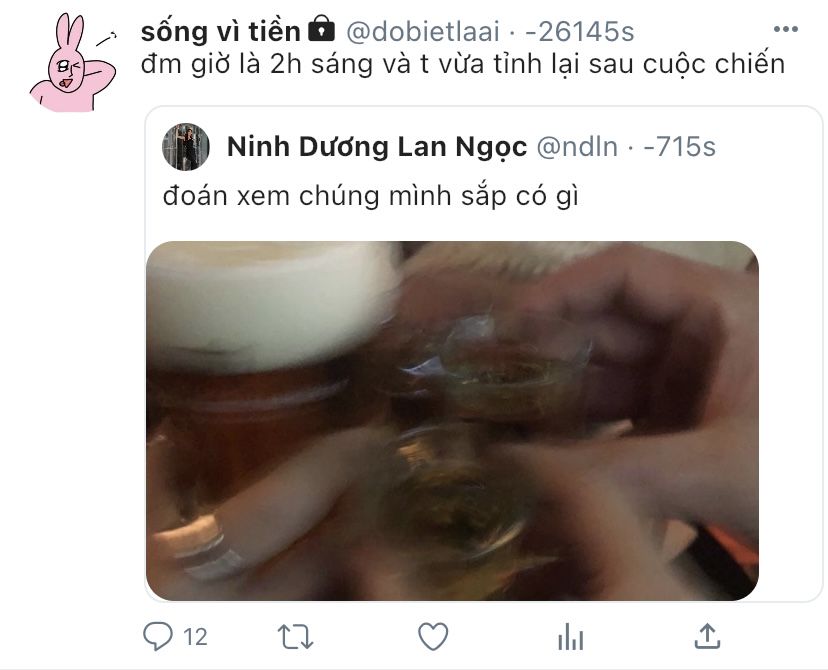This screenshot has height=670, width=828.
Task: Open the pink rabbit profile avatar
Action: point(73,62)
